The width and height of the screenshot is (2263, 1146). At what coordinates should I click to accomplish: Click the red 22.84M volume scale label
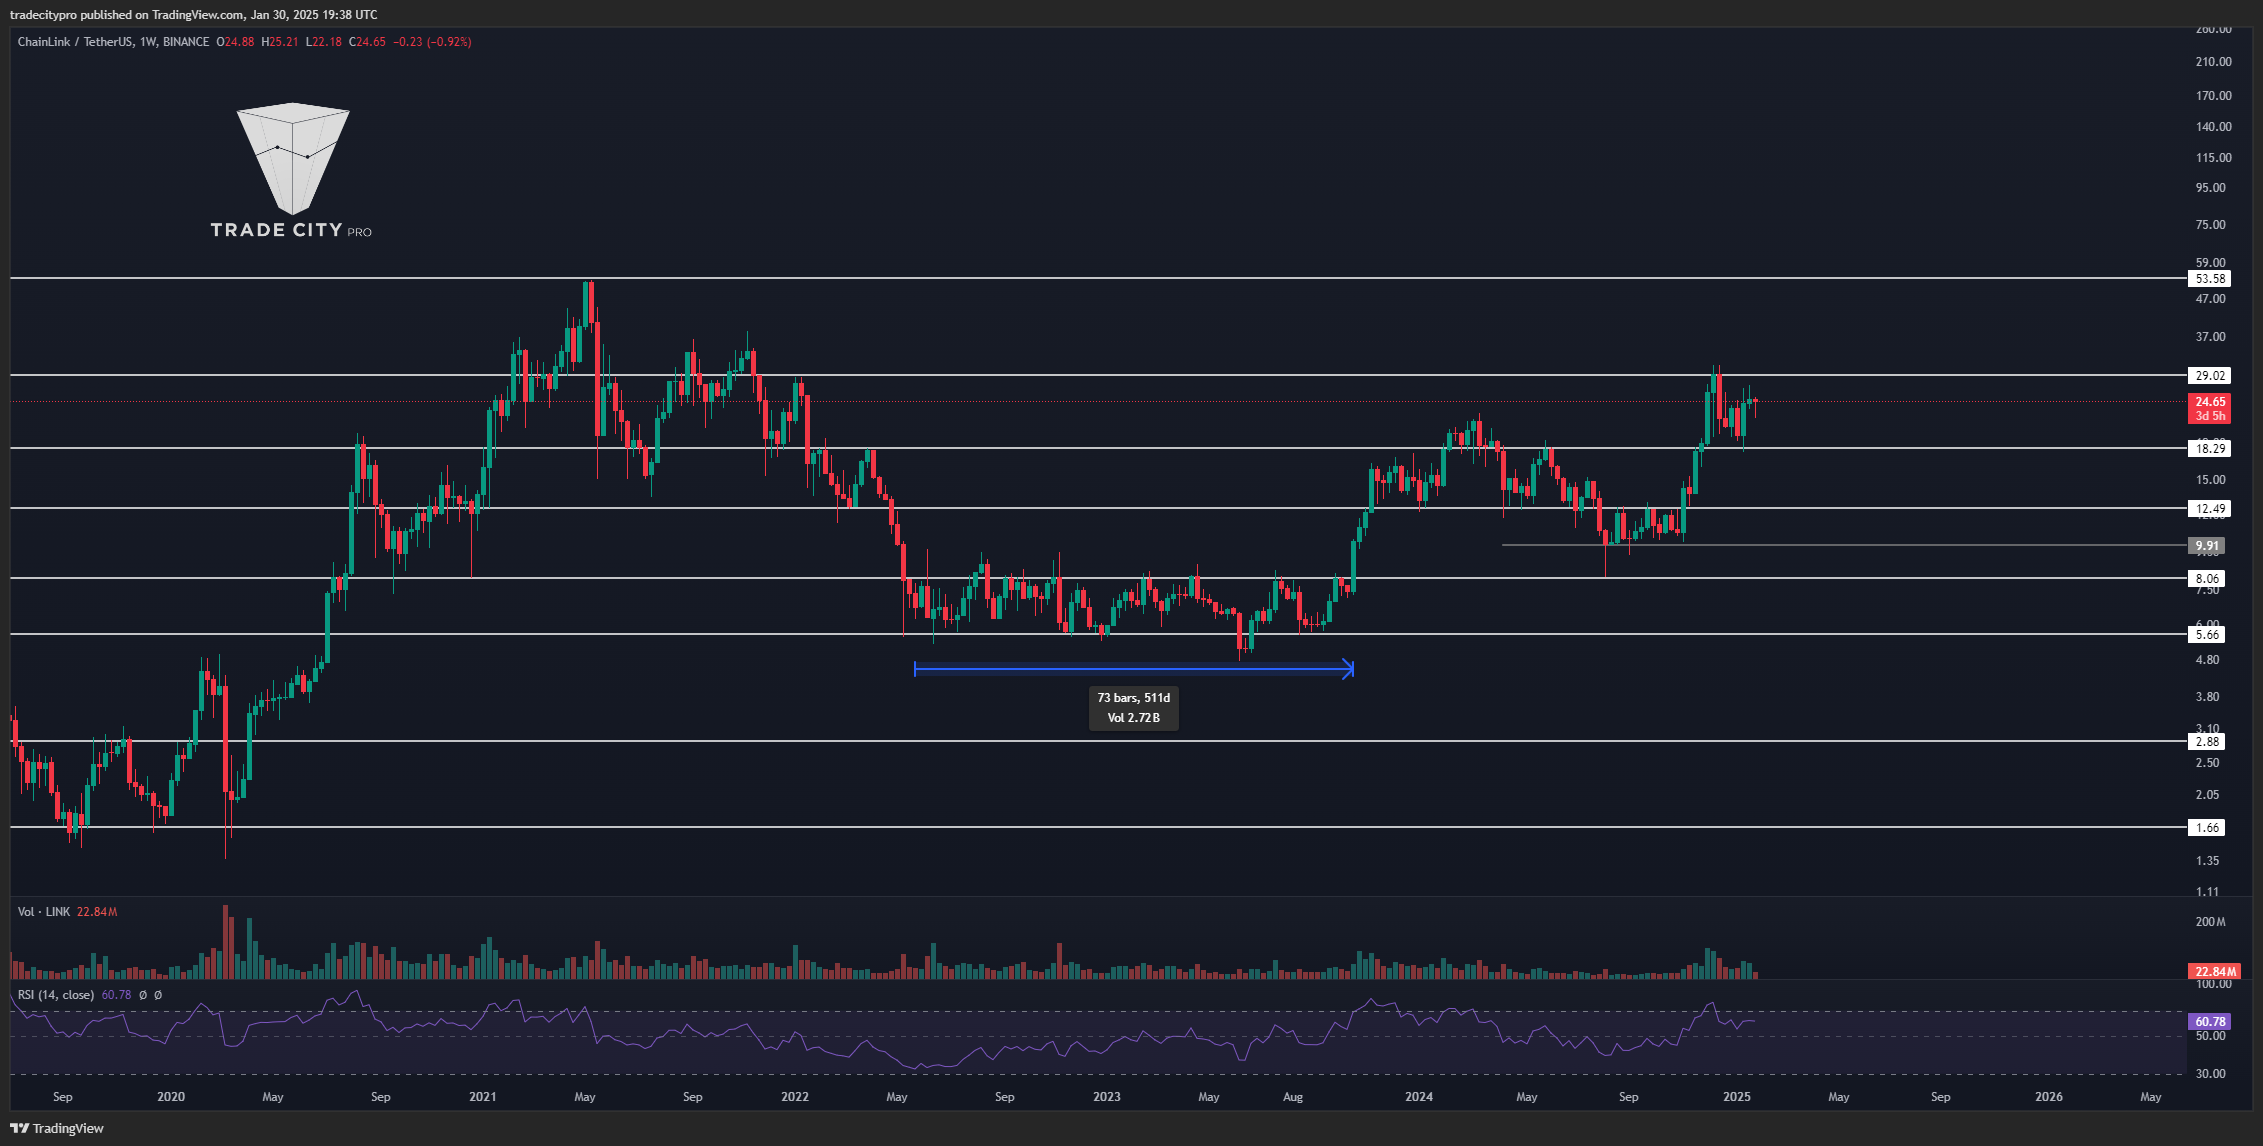pos(2215,972)
